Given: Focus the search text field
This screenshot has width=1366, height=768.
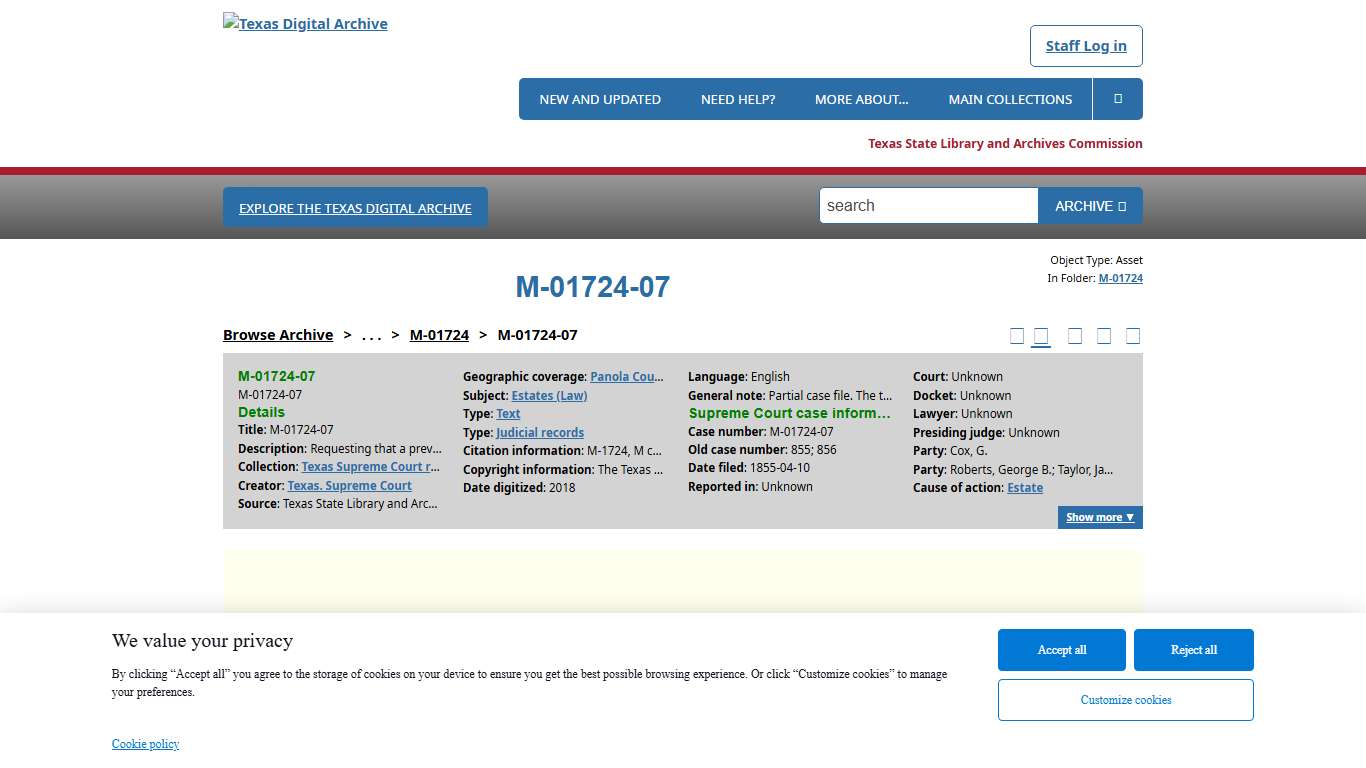Looking at the screenshot, I should click(928, 206).
